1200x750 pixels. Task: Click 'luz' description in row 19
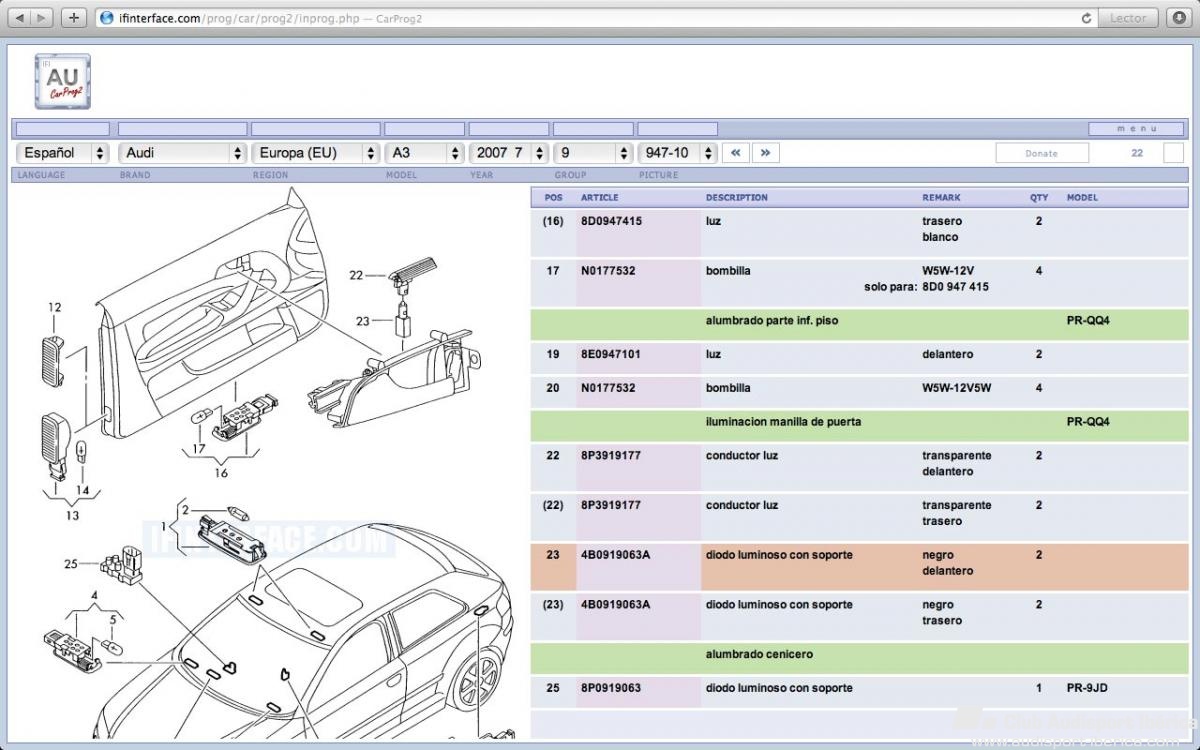point(713,354)
